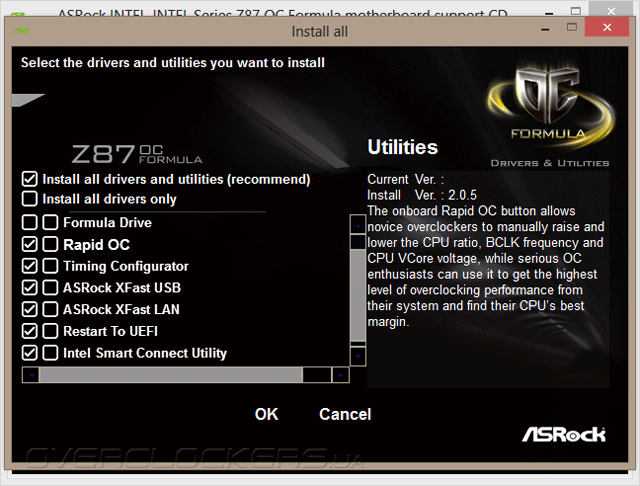Uncheck first Timing Configurator checkbox

pyautogui.click(x=30, y=266)
